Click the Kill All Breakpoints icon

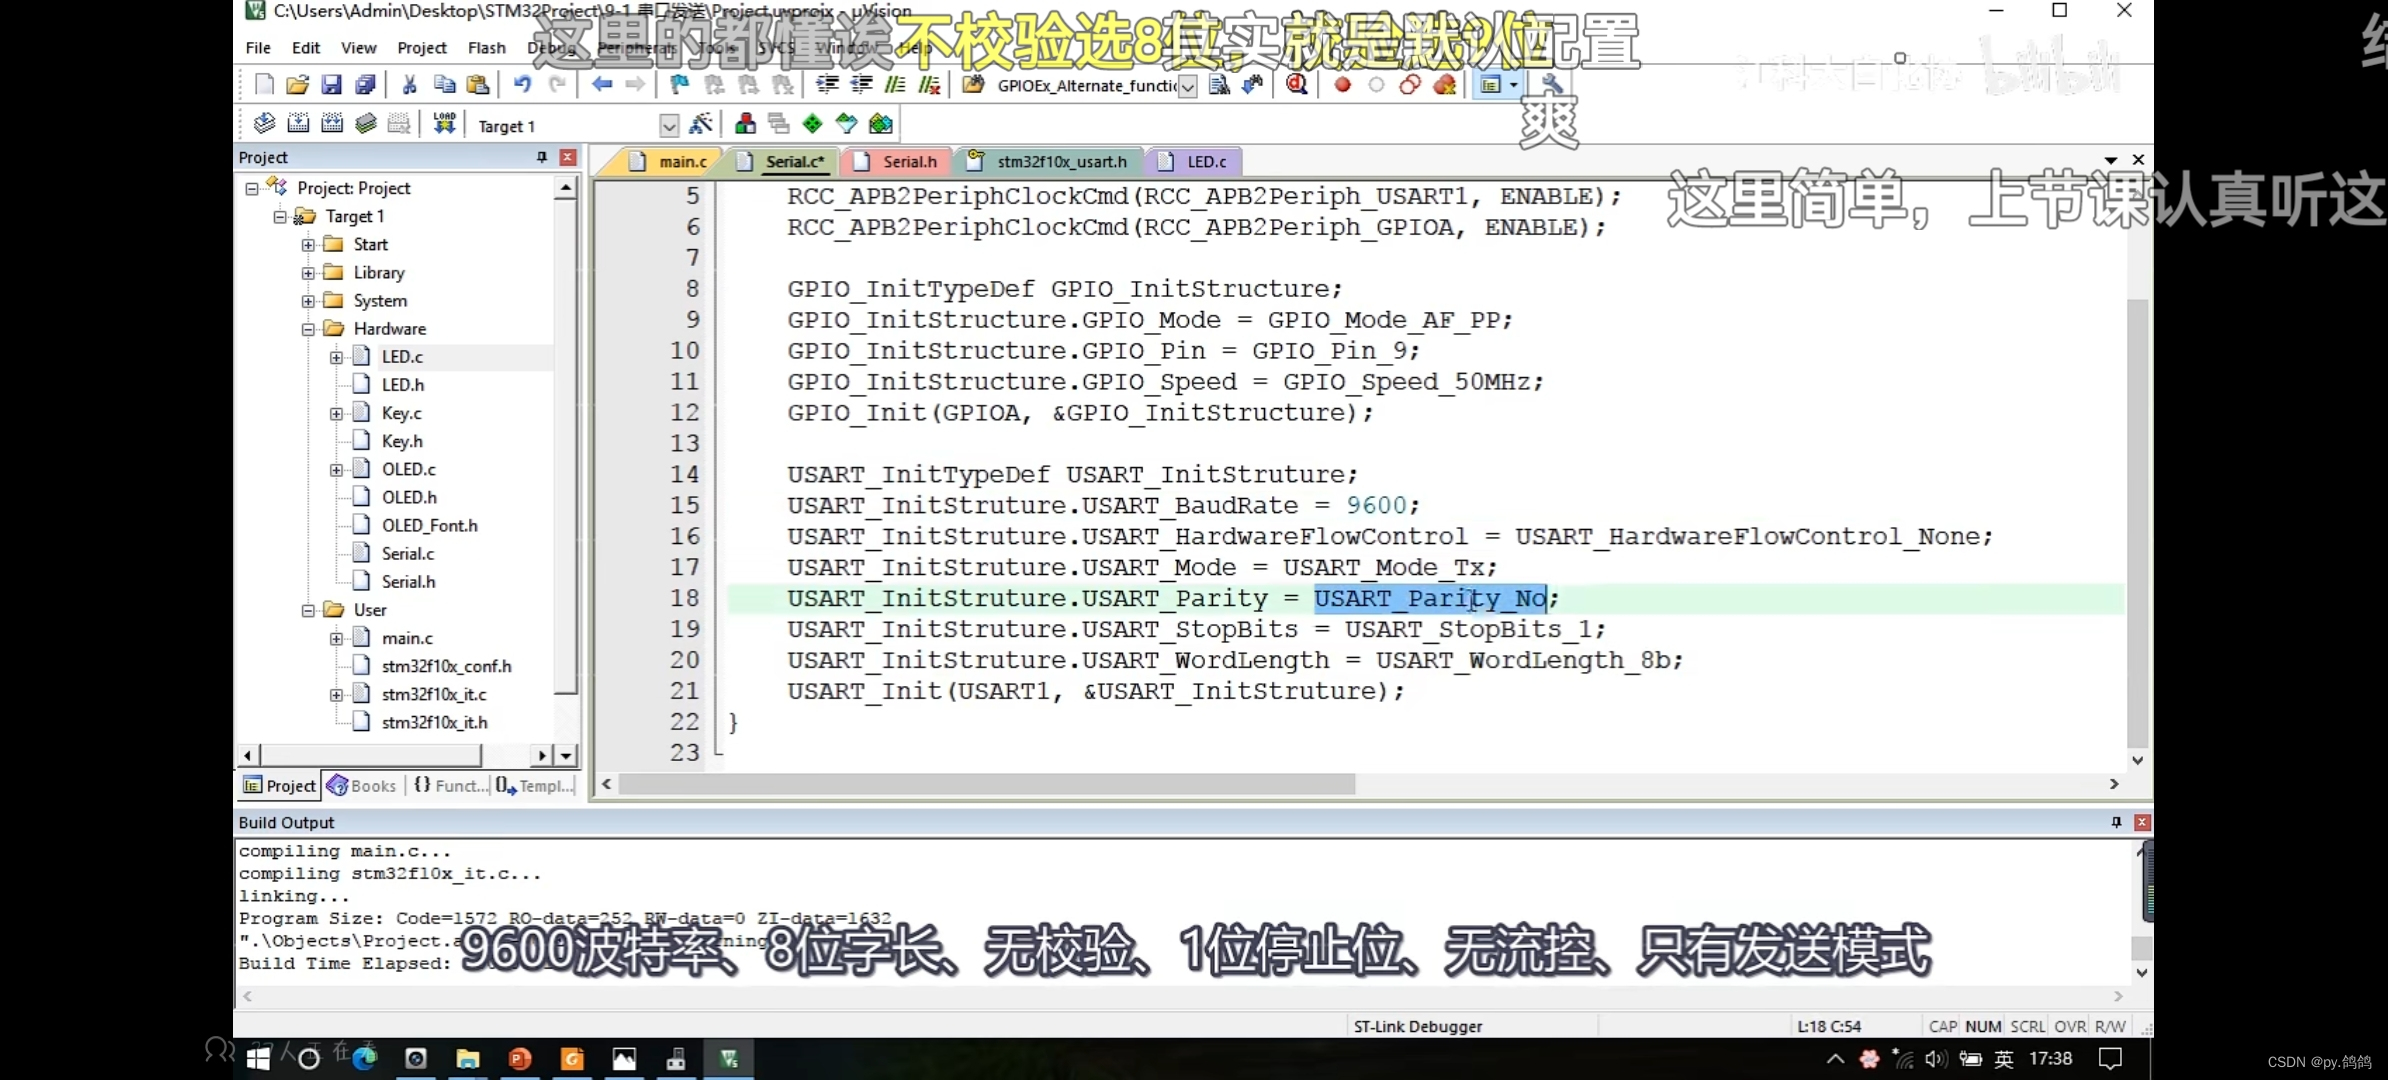tap(1445, 85)
